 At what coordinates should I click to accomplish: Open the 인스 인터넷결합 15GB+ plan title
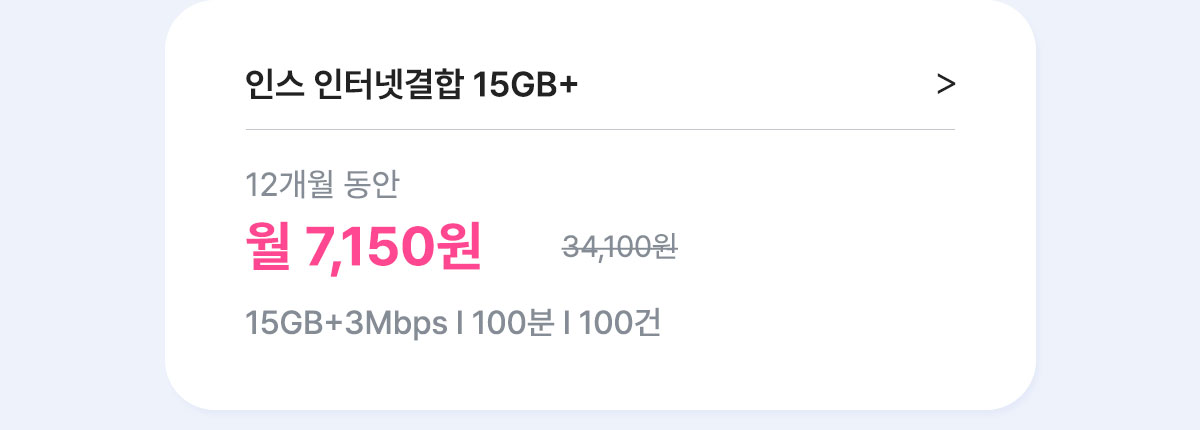point(411,86)
